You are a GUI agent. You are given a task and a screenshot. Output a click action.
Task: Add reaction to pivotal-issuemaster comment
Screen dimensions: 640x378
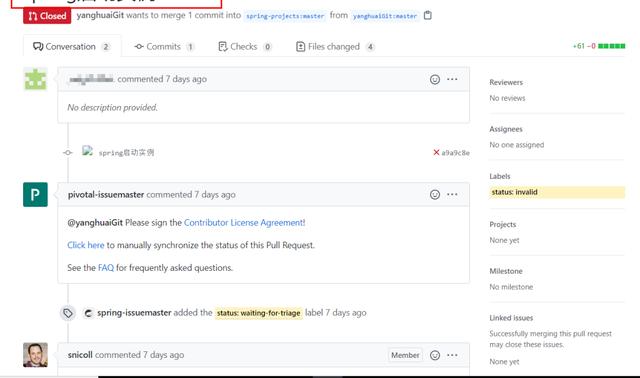click(x=435, y=195)
